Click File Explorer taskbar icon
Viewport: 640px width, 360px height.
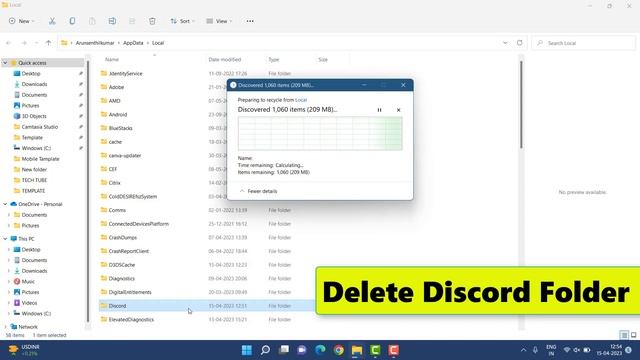(357, 350)
